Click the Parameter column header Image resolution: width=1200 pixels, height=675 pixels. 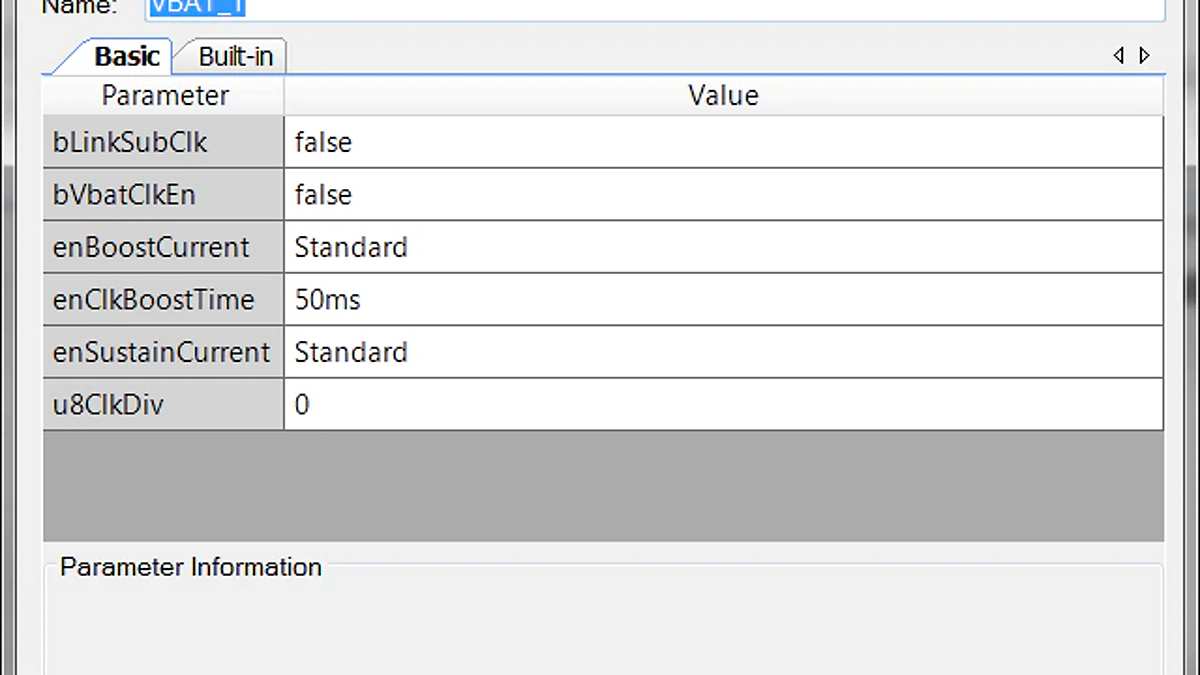point(164,95)
